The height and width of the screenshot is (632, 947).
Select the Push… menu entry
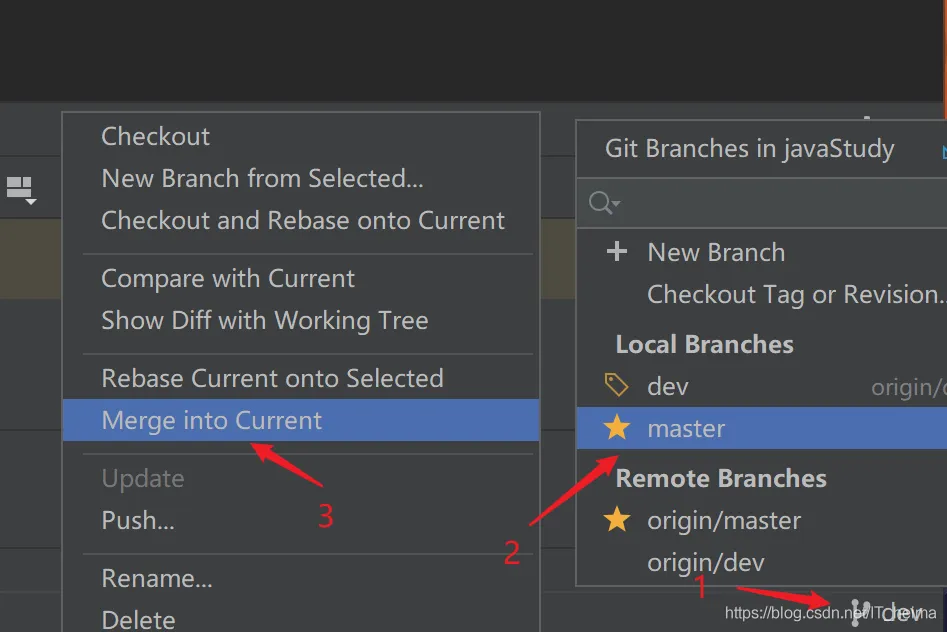point(138,521)
